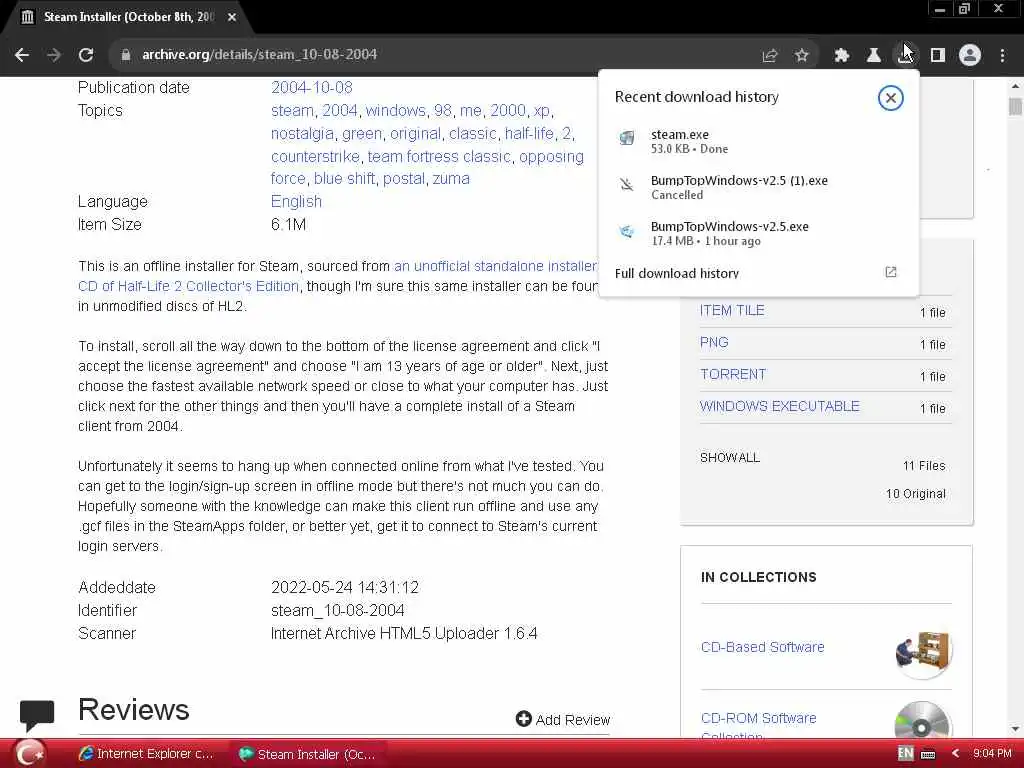Click the page scrollbar down arrow
The image size is (1024, 768).
pos(1015,729)
